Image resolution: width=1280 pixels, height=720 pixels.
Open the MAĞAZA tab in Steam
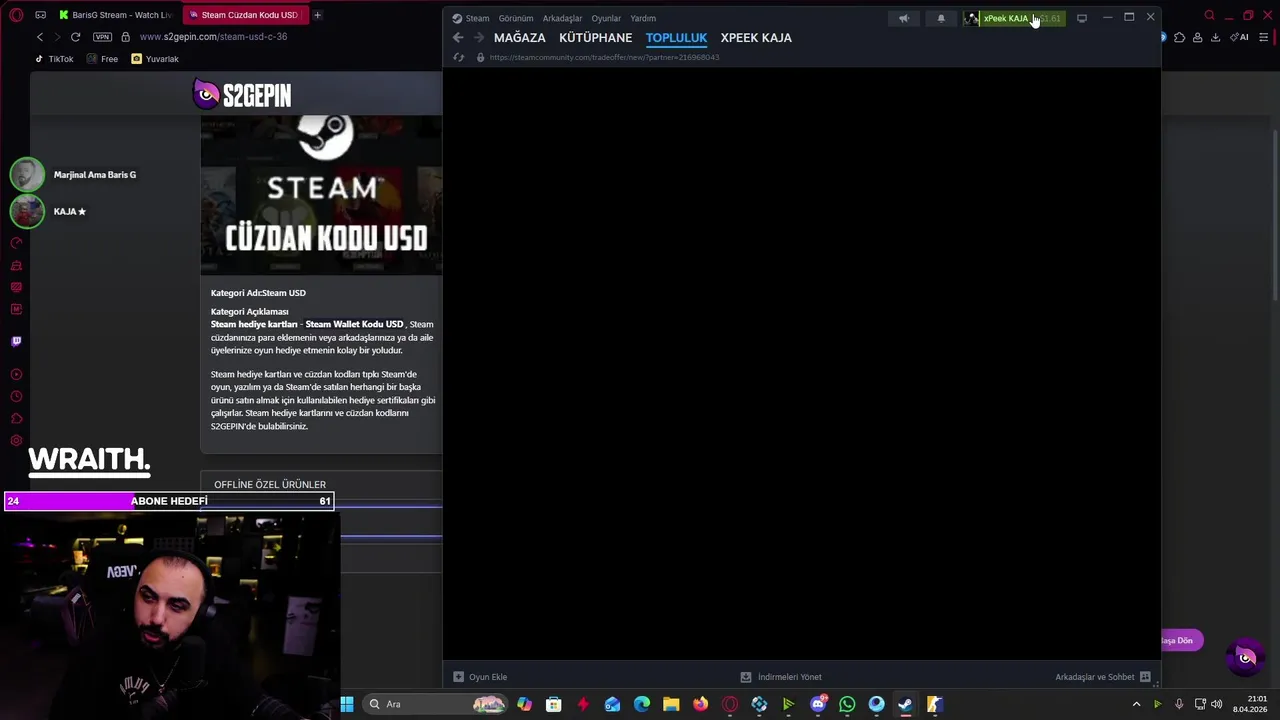coord(520,38)
